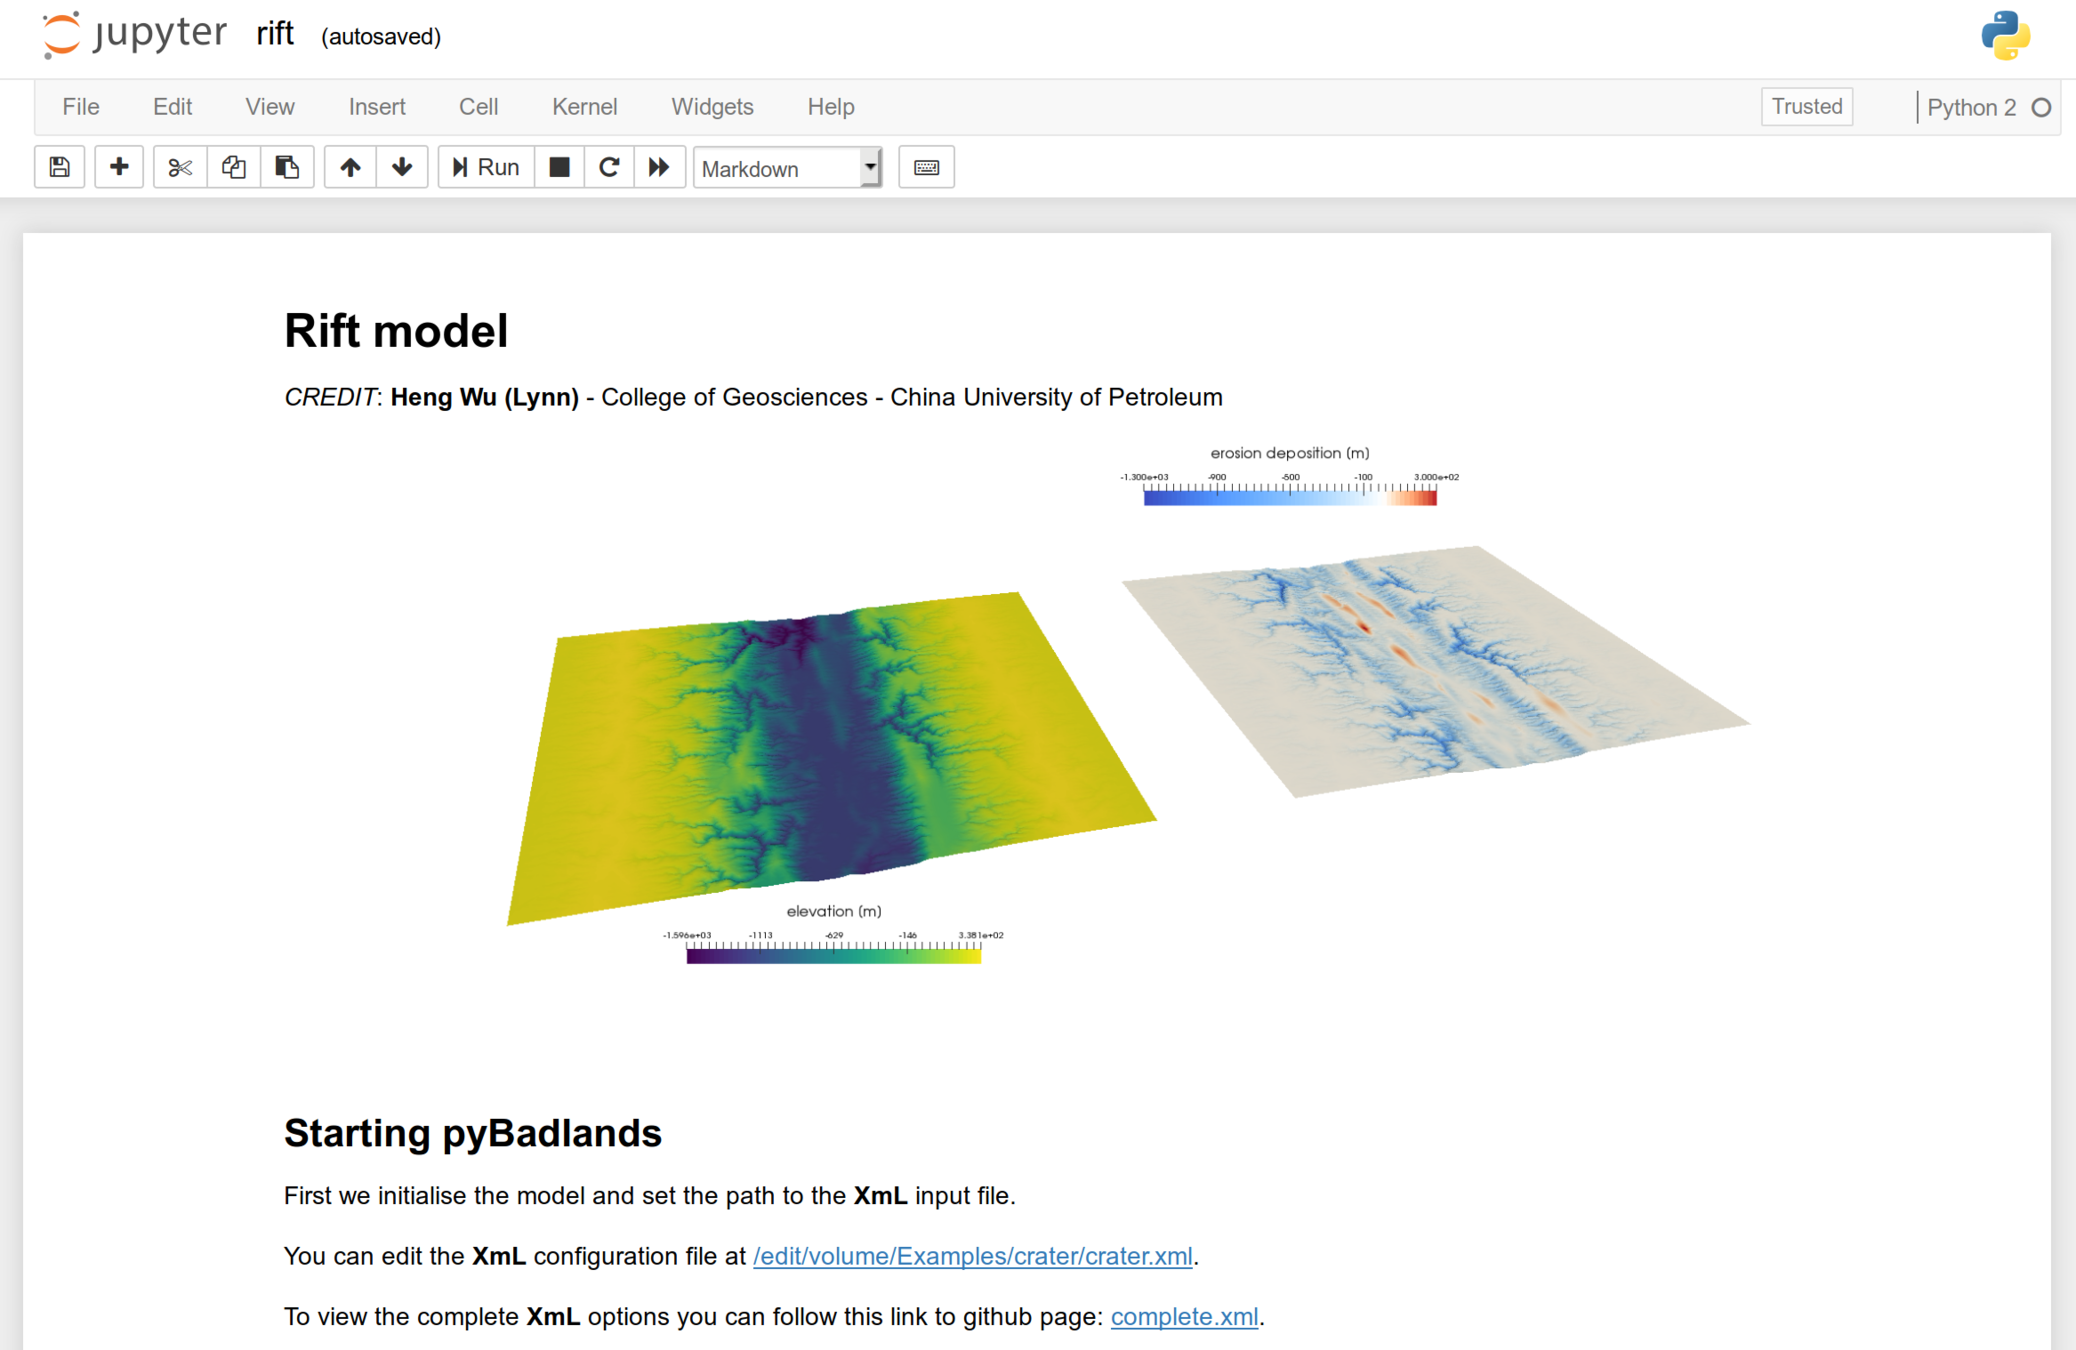Move the selected cell down
2076x1350 pixels.
pos(402,167)
